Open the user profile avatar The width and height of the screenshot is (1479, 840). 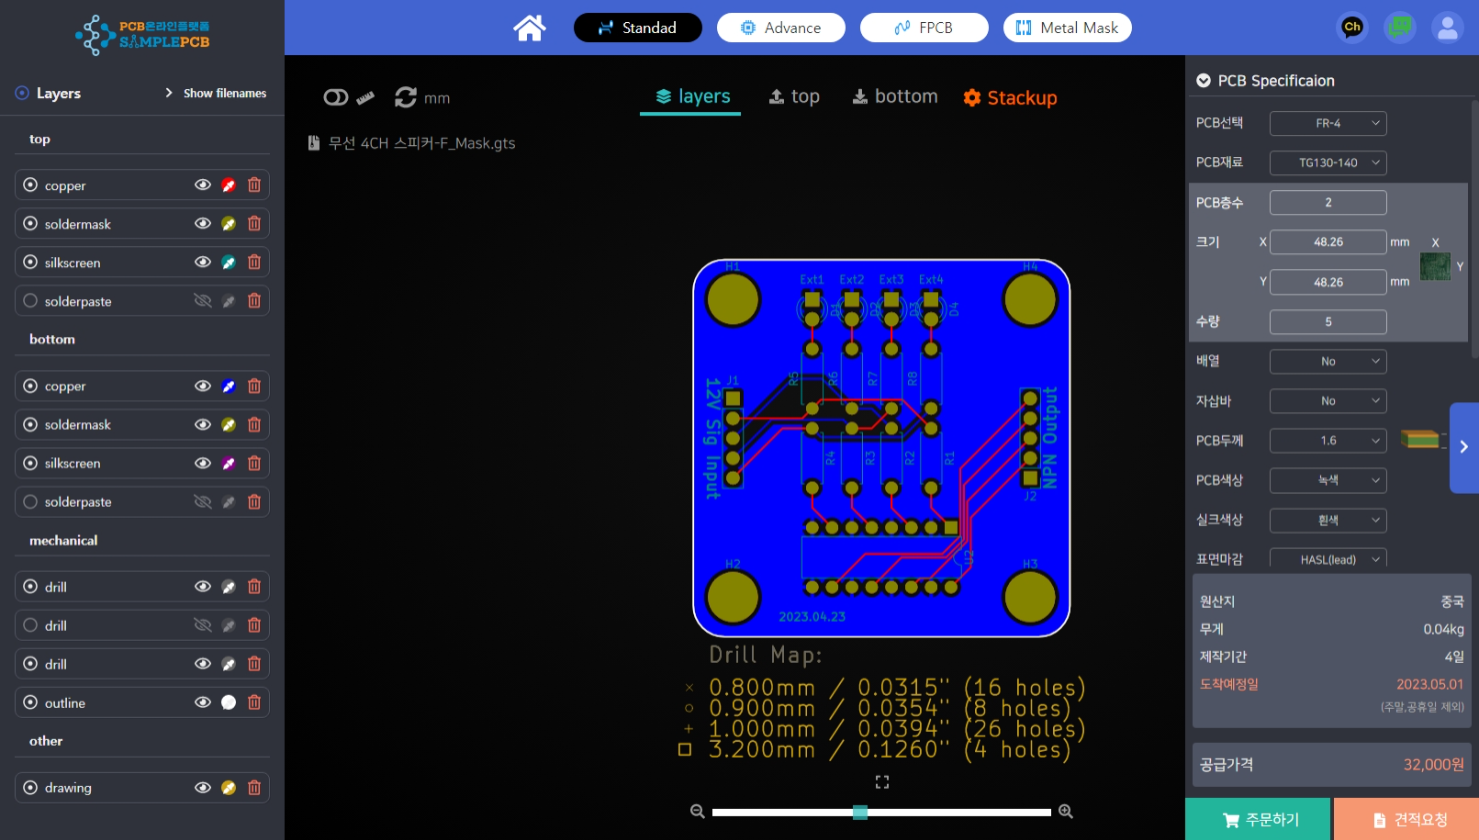click(1447, 28)
